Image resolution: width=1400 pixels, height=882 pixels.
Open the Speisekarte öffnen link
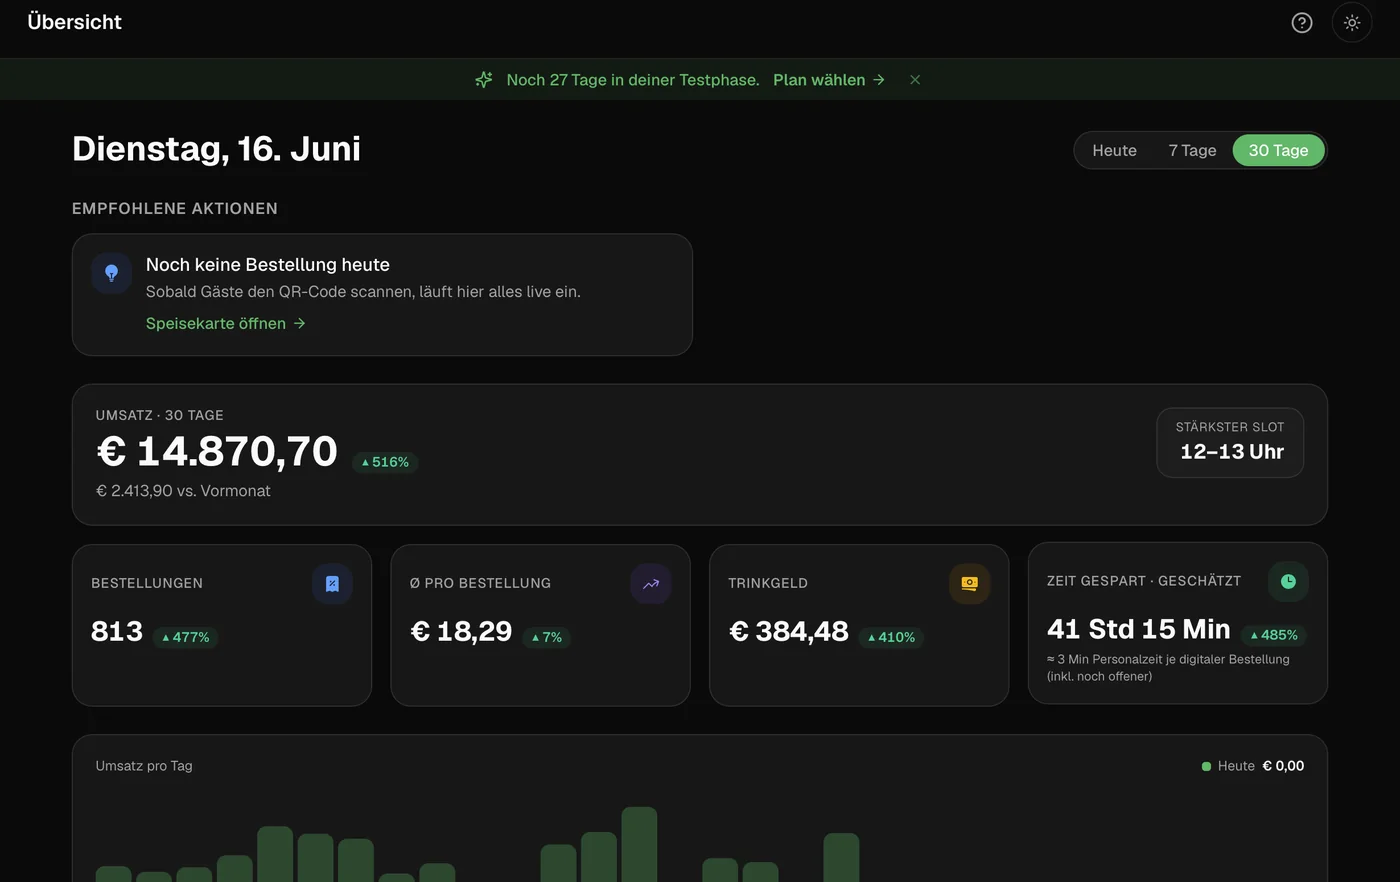pos(226,323)
